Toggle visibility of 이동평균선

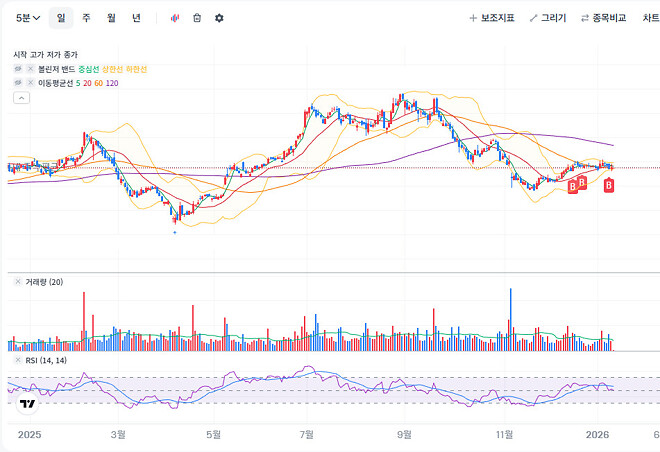point(18,83)
